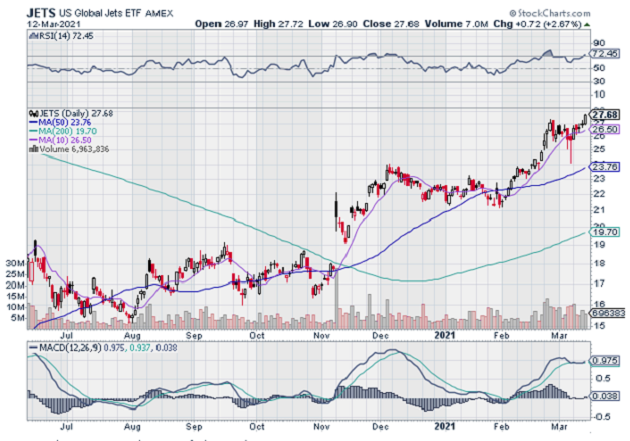
Task: Click the date 12-Mar-2021
Action: (53, 24)
